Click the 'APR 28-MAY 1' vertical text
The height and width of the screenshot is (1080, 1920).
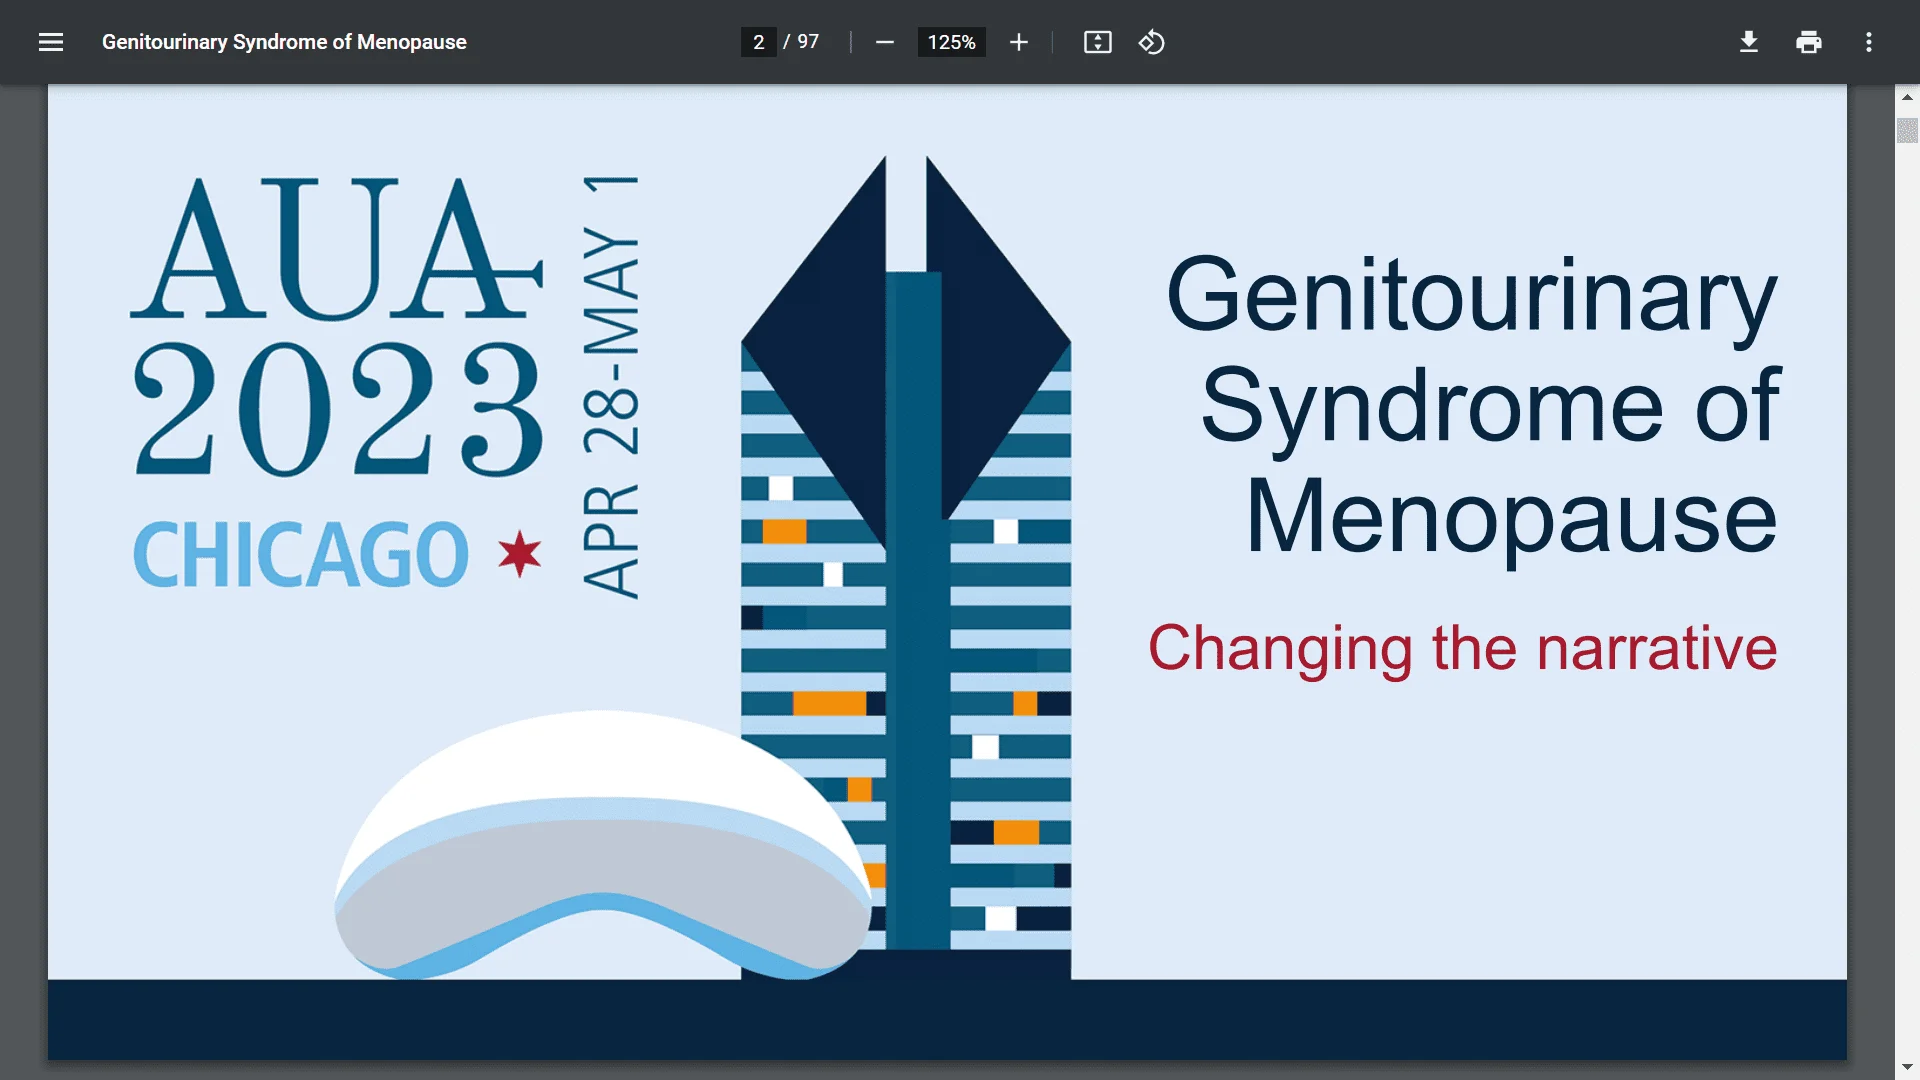click(x=610, y=387)
